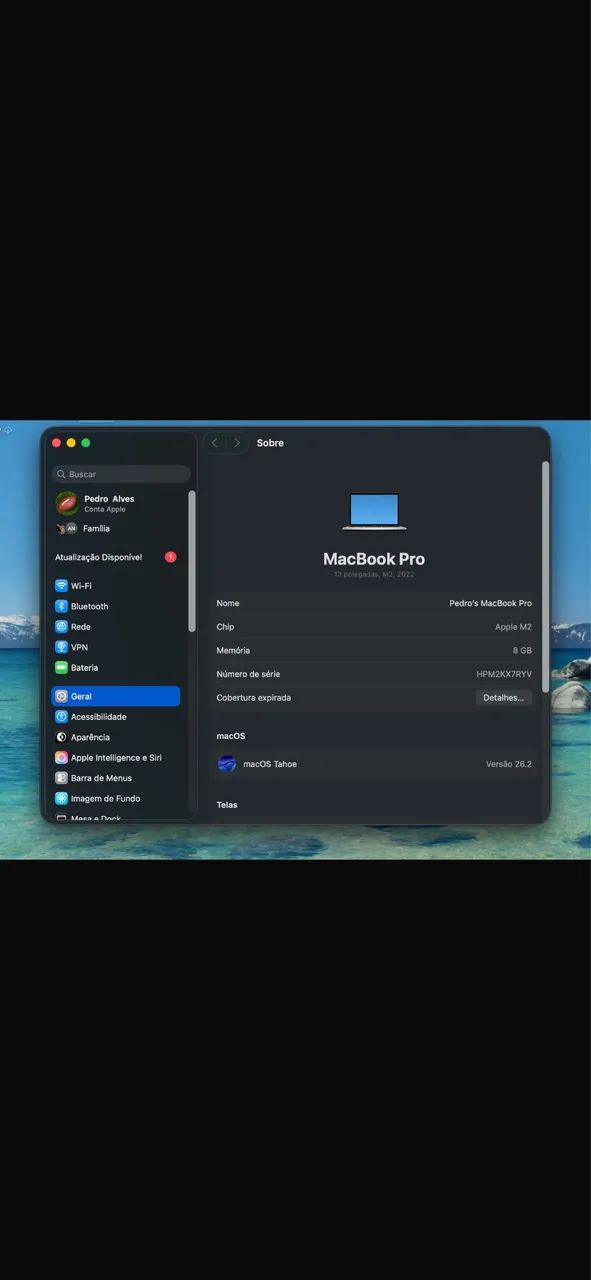Viewport: 591px width, 1280px height.
Task: Open the Imagem de Fundo icon
Action: 61,798
